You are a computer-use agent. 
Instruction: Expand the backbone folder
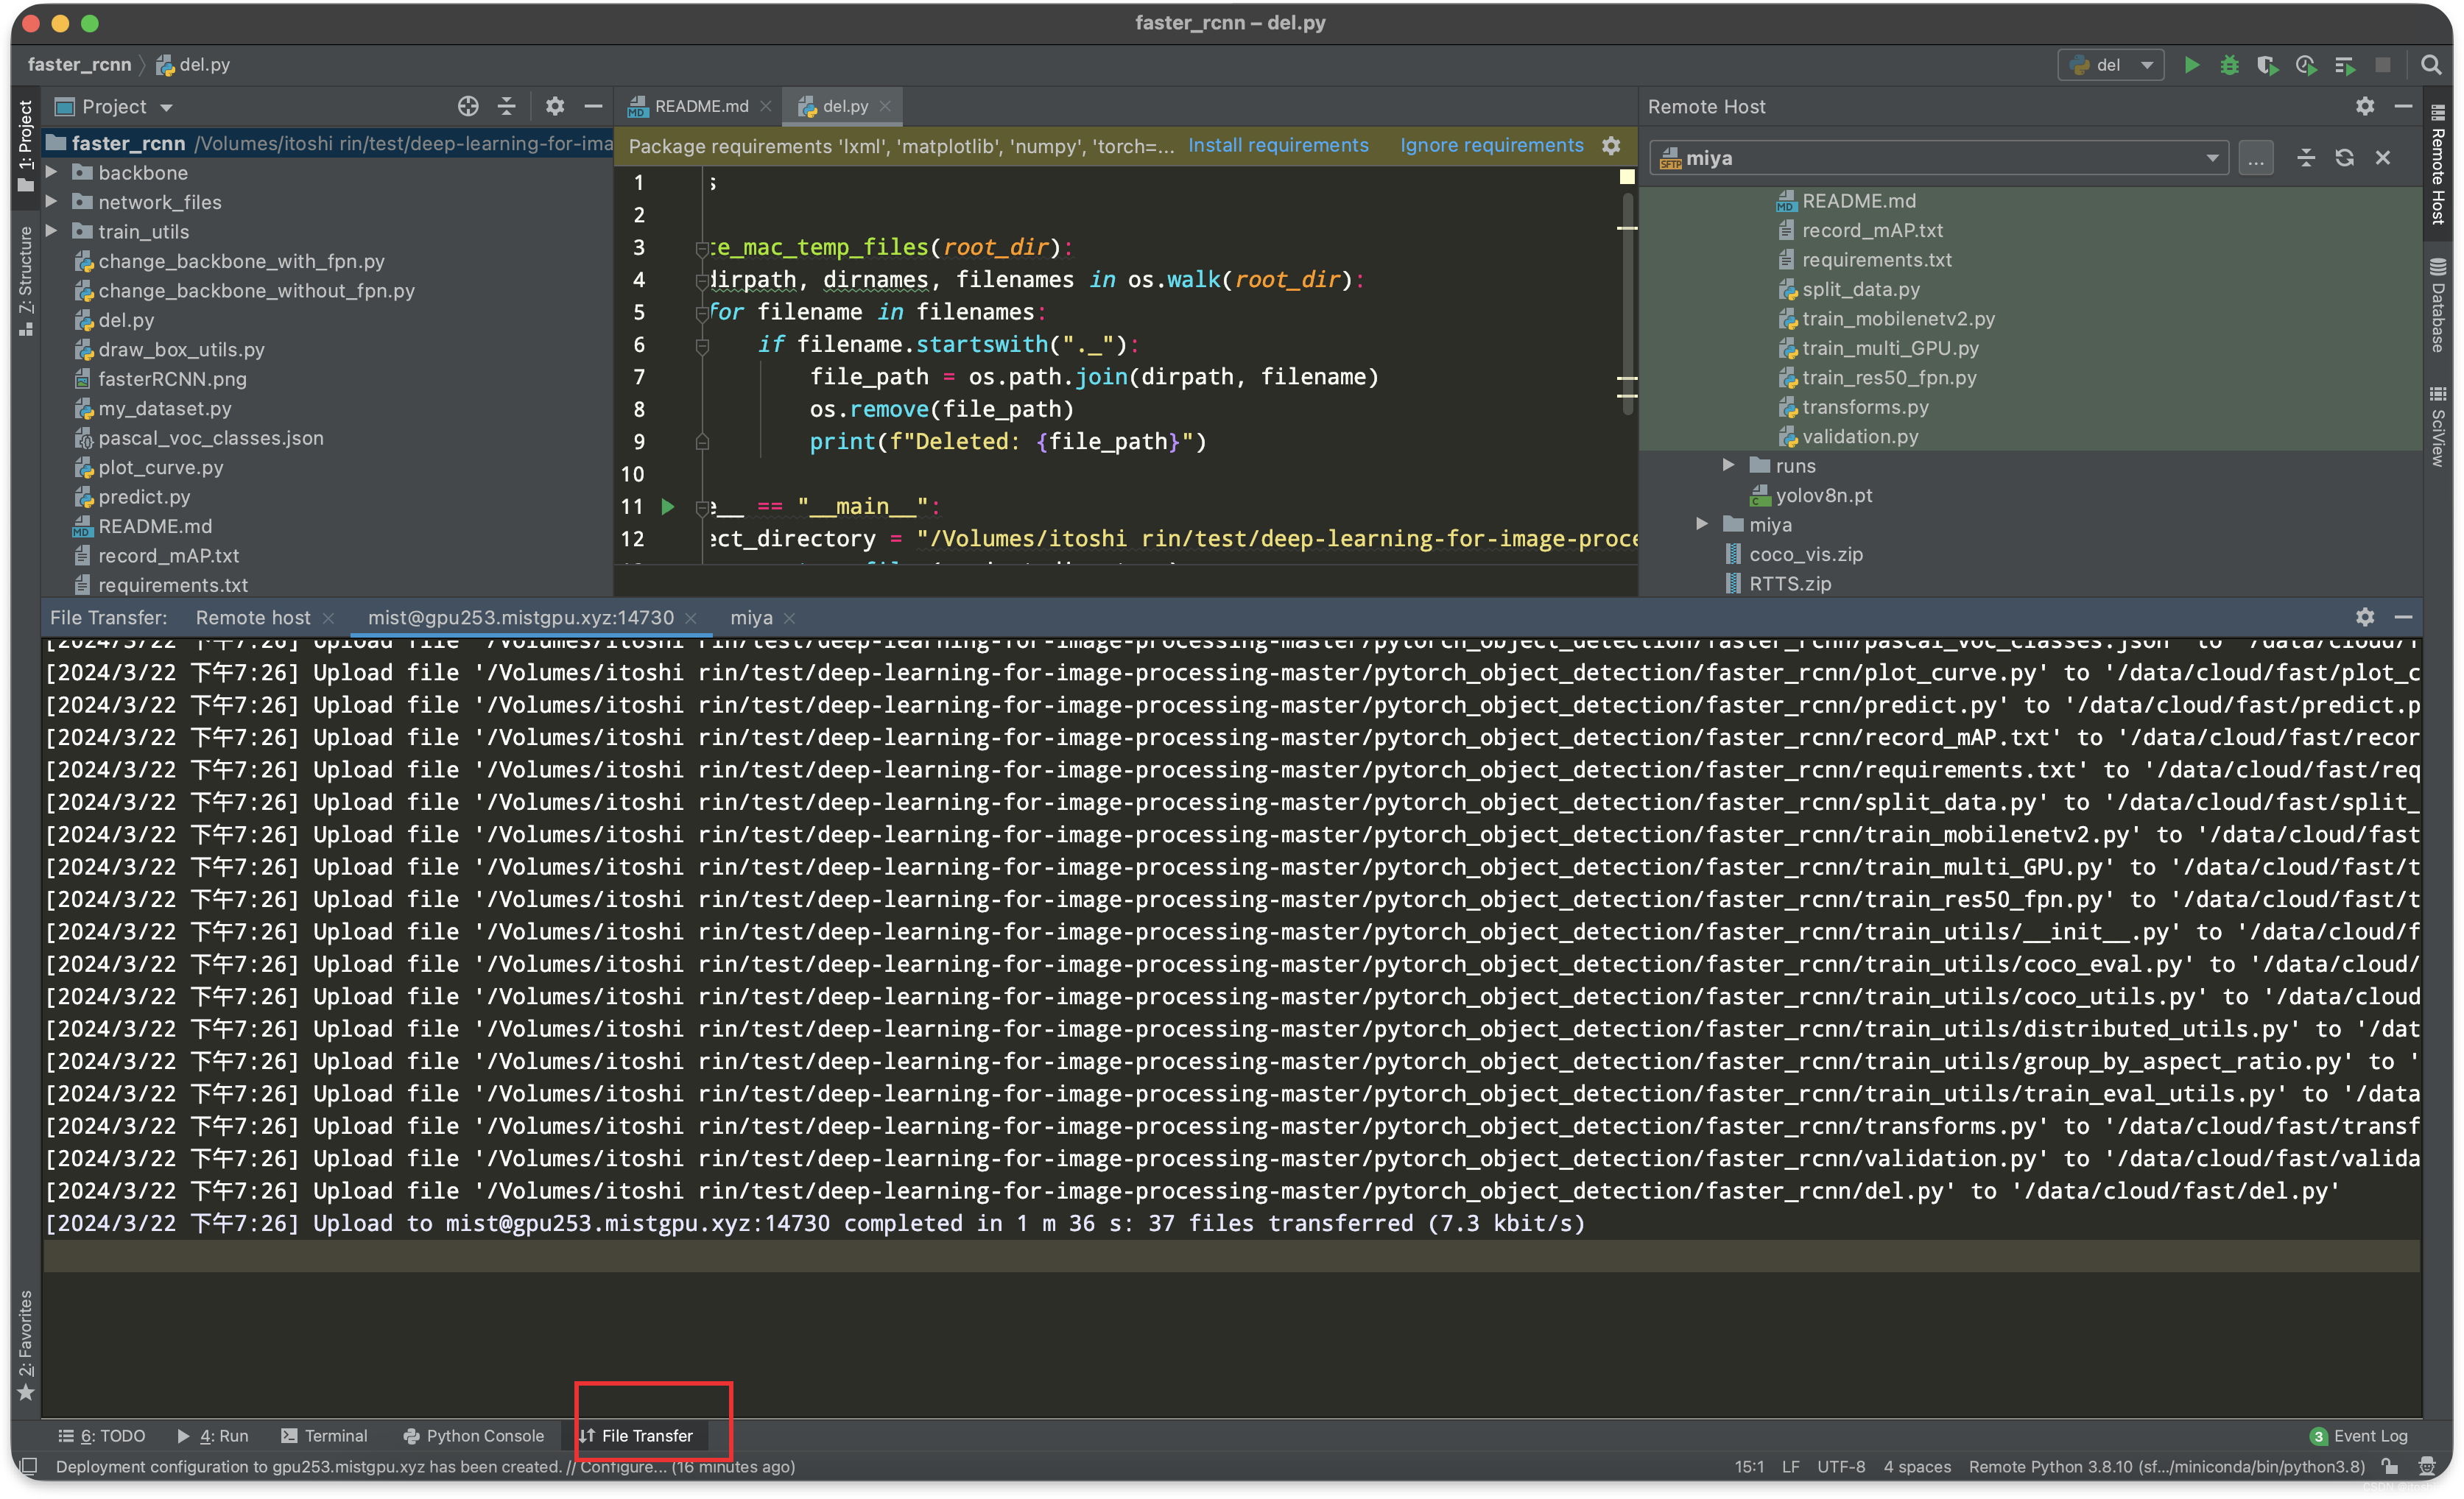click(x=52, y=172)
